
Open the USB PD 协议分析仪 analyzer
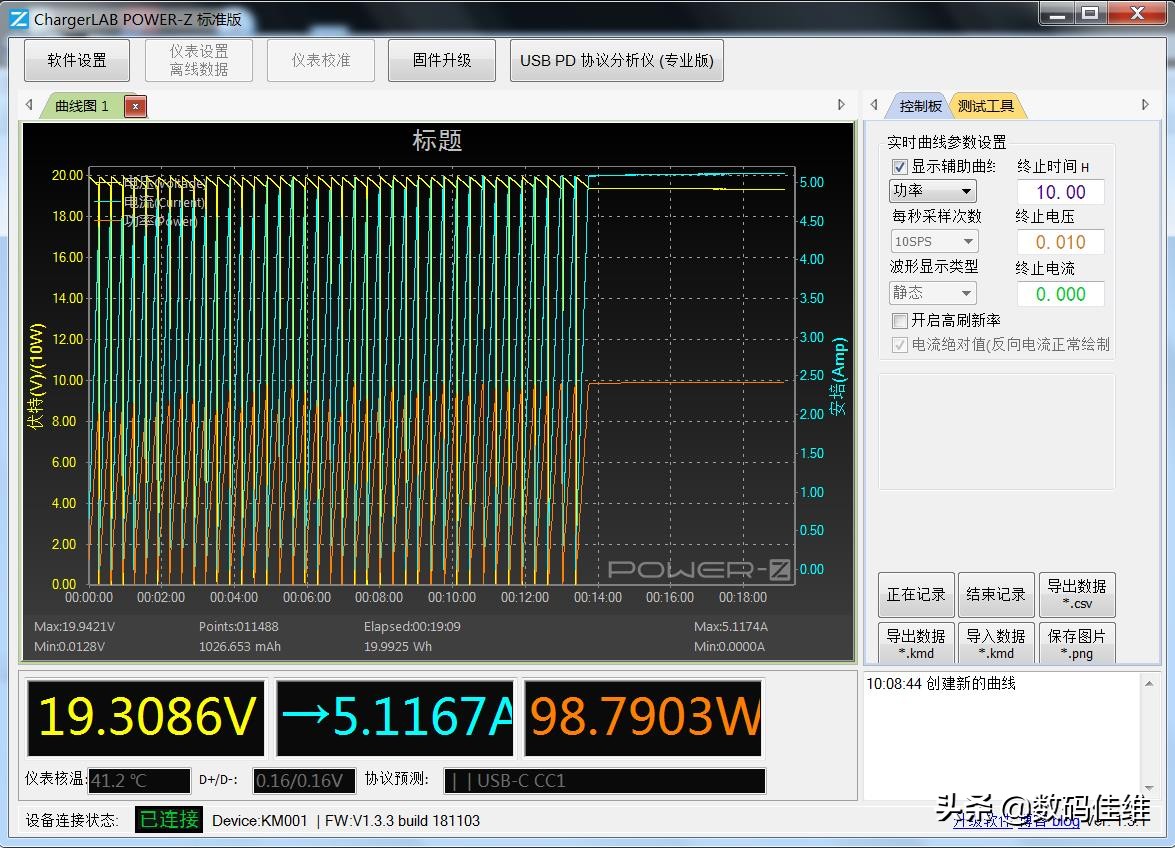click(x=616, y=60)
